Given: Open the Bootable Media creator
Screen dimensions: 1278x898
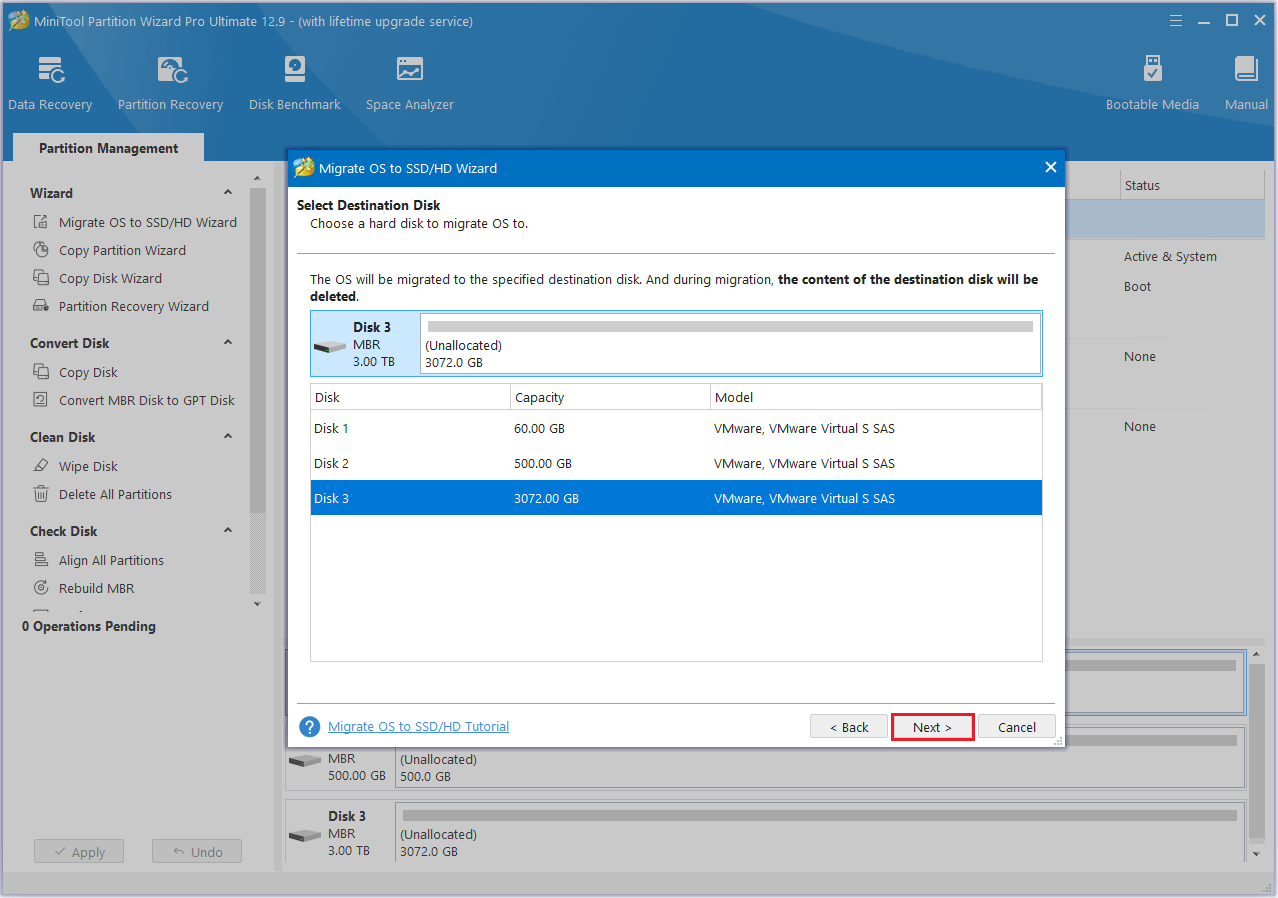Looking at the screenshot, I should [x=1152, y=80].
